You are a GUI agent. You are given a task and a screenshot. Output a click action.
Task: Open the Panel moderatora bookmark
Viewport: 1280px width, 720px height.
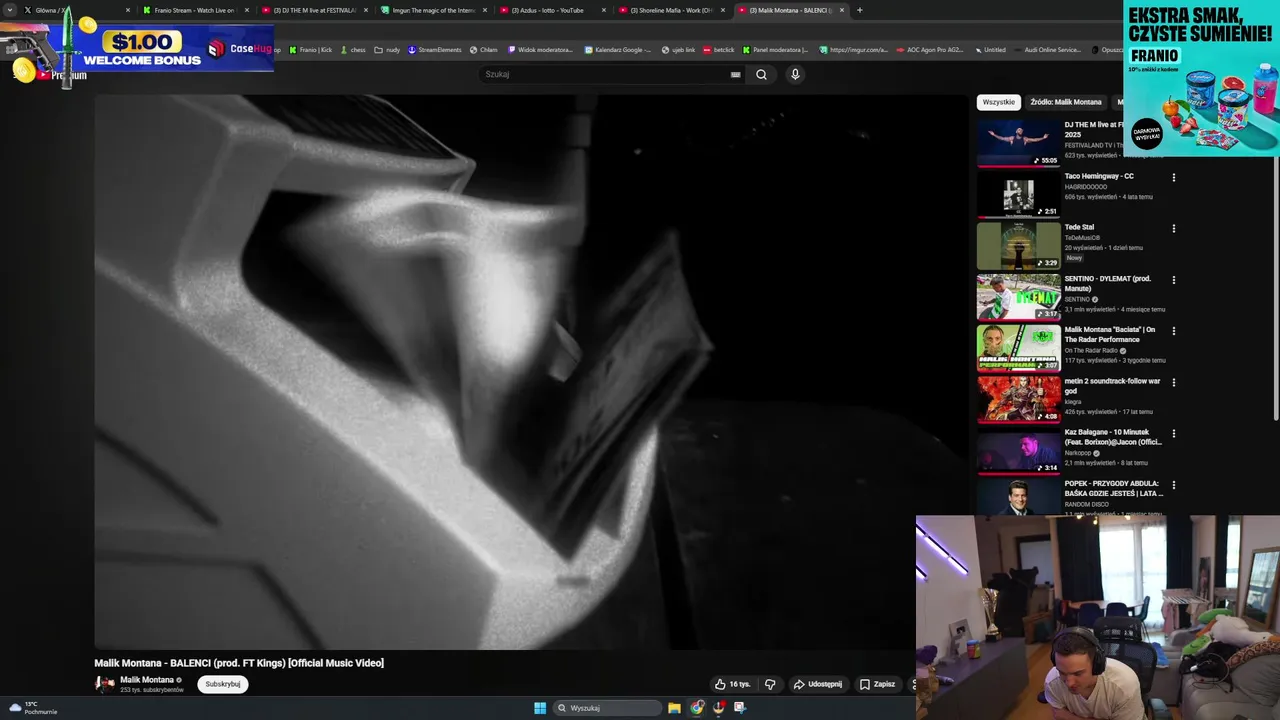point(775,49)
